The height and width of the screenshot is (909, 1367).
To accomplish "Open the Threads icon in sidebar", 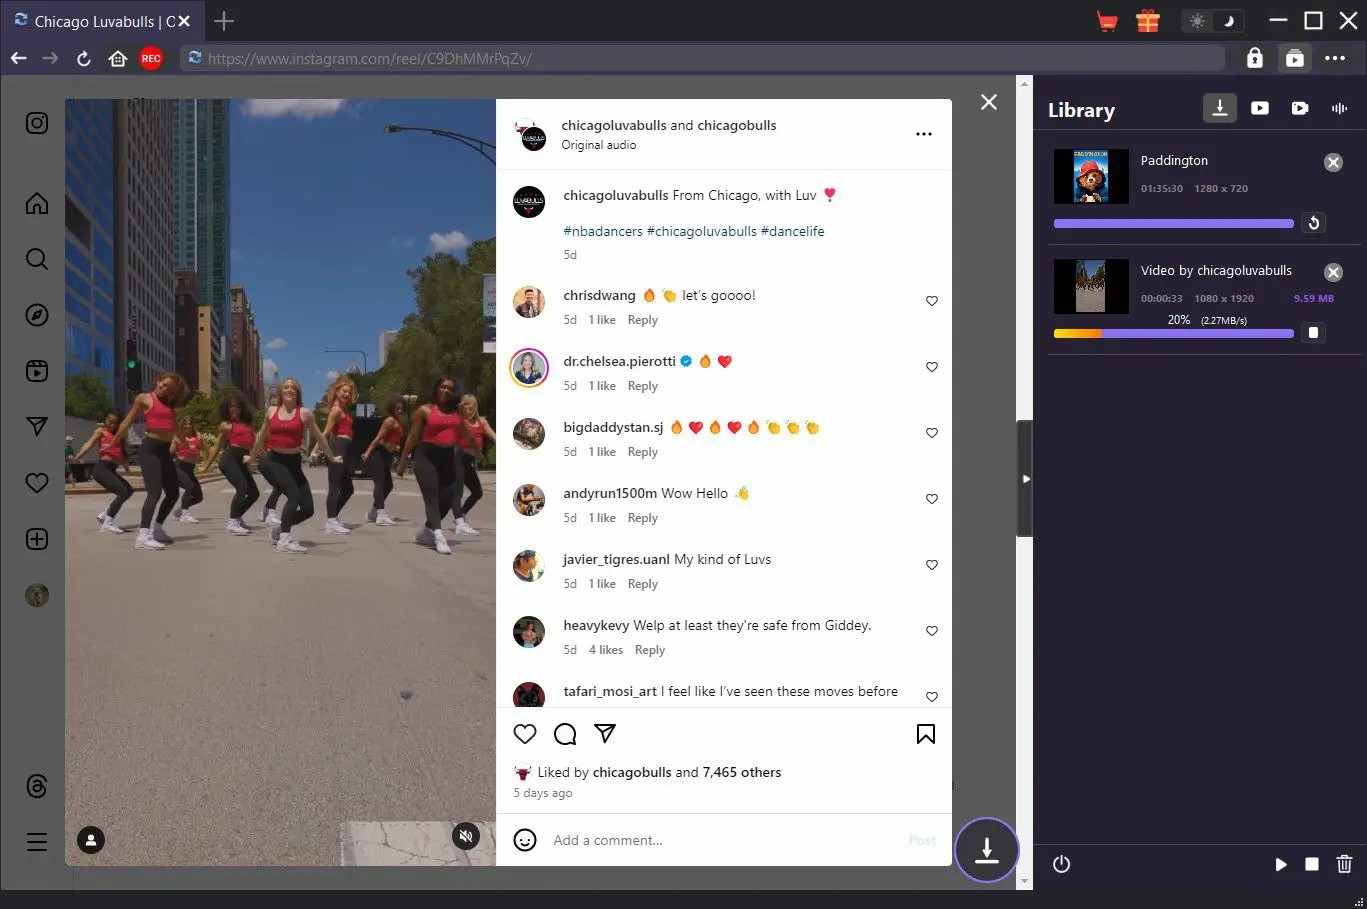I will (37, 786).
